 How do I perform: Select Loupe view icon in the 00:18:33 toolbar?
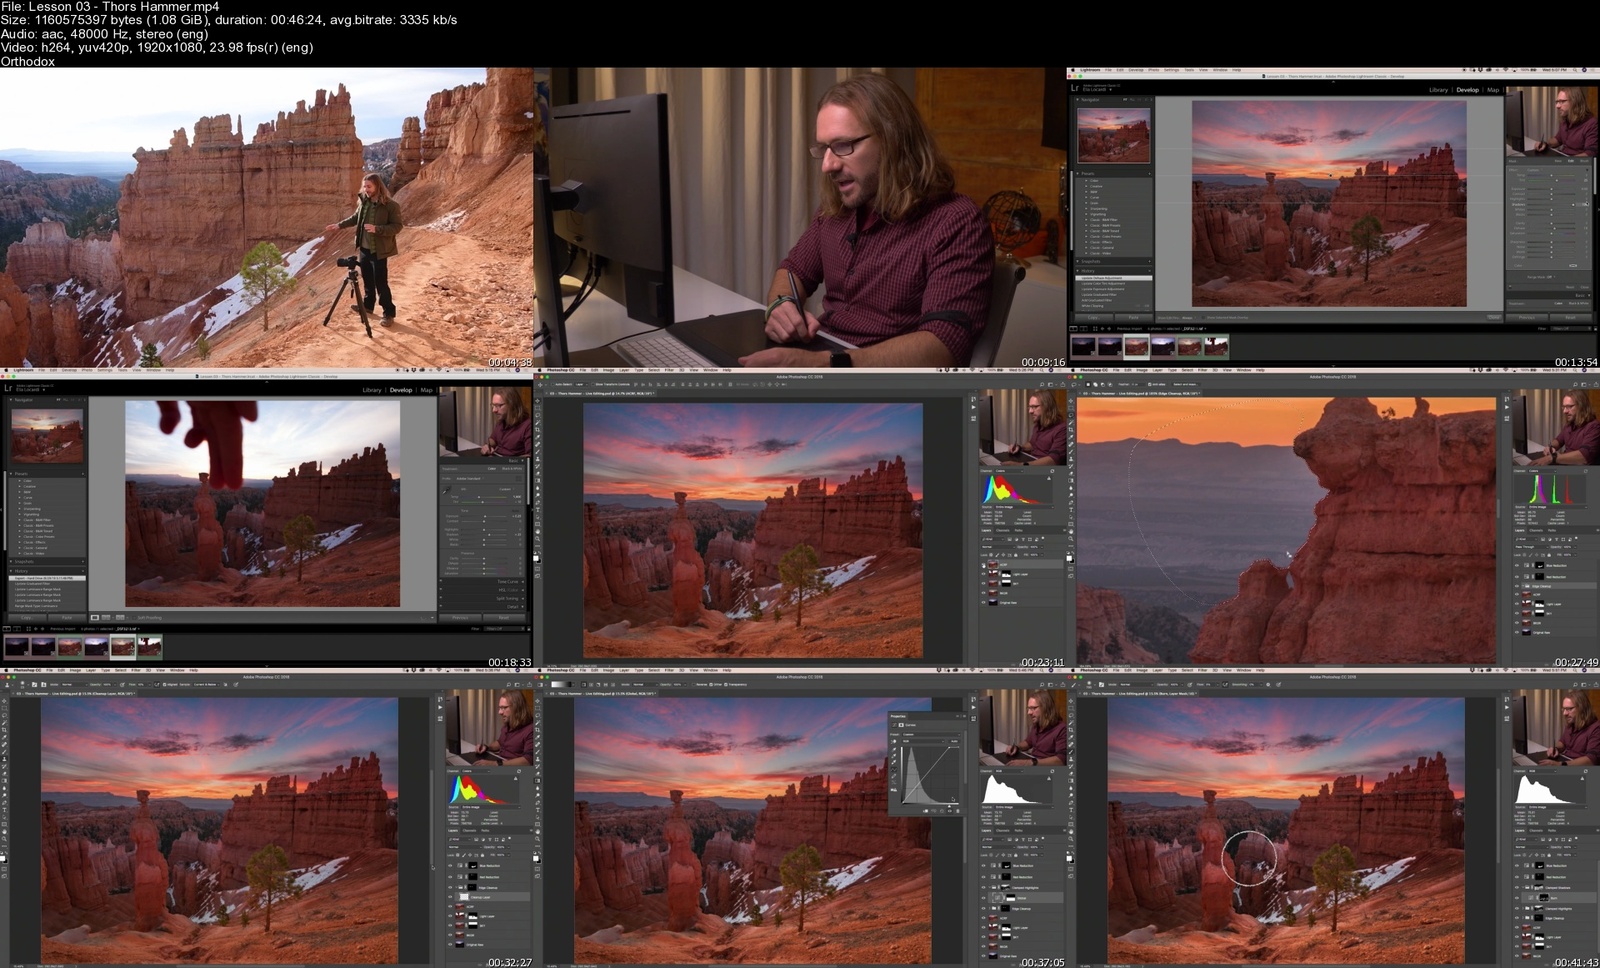click(95, 618)
